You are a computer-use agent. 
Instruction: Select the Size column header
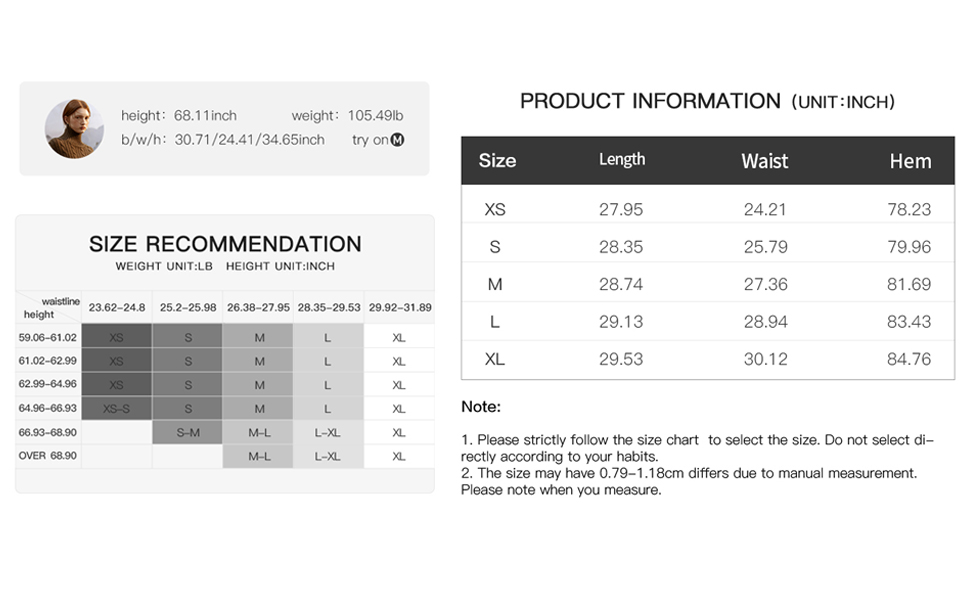(497, 161)
